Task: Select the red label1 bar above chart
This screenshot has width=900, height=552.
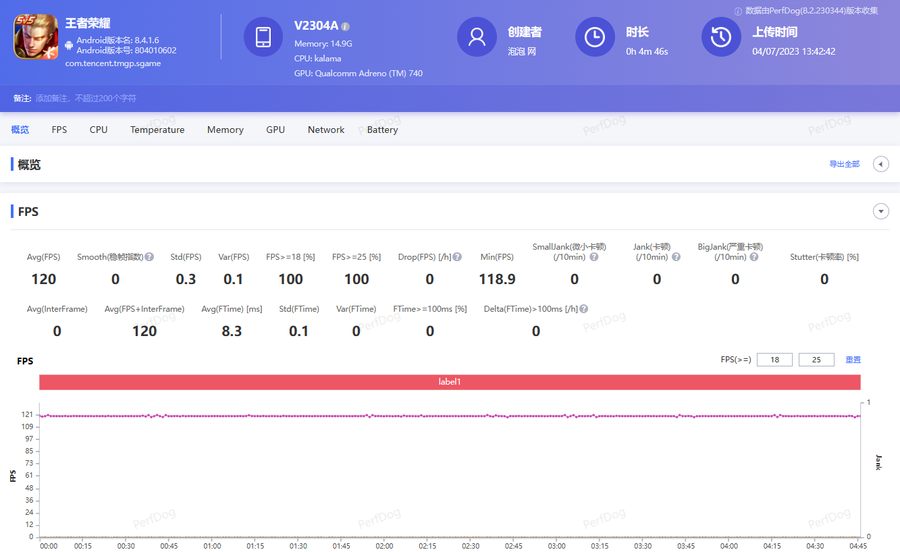Action: [449, 382]
